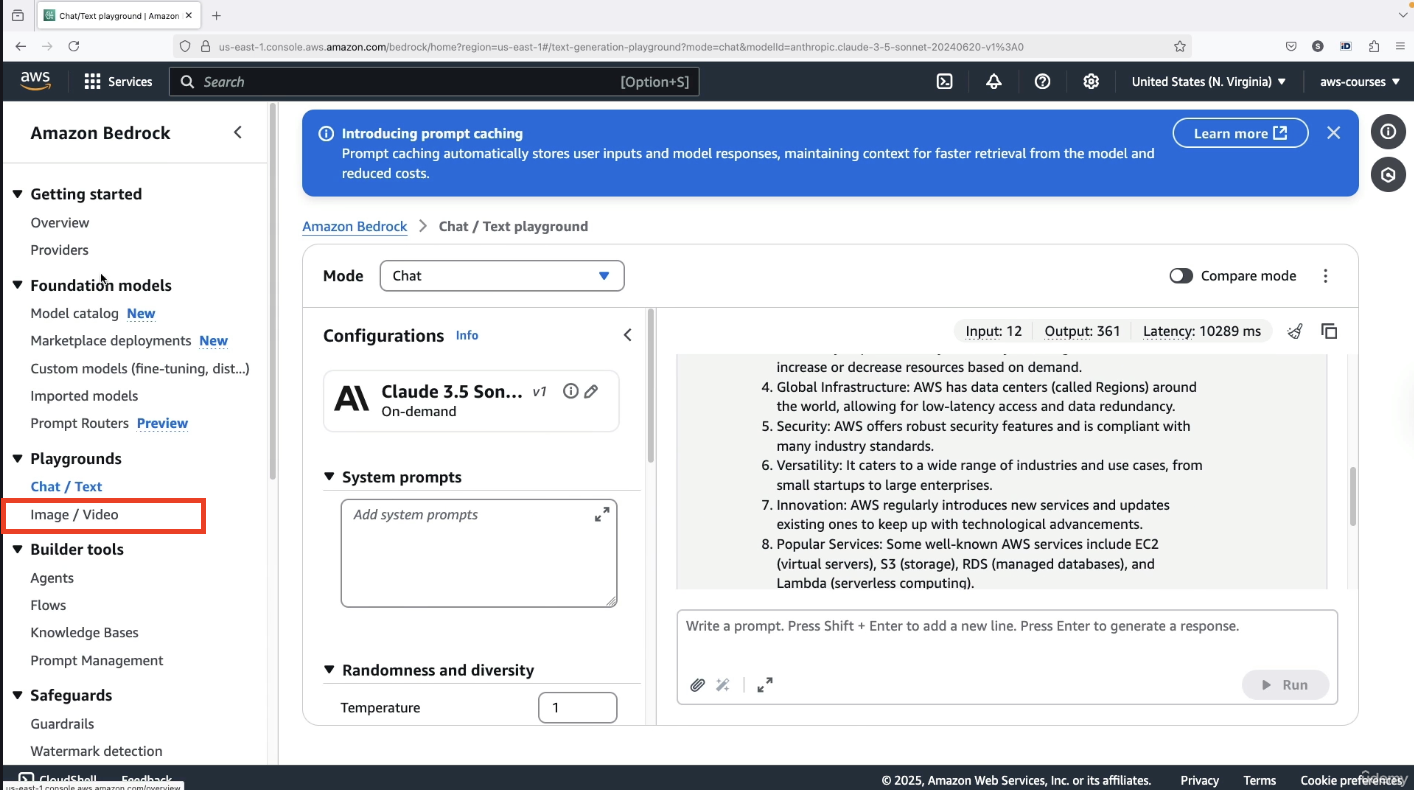1414x790 pixels.
Task: Collapse the Configurations panel
Action: click(627, 335)
